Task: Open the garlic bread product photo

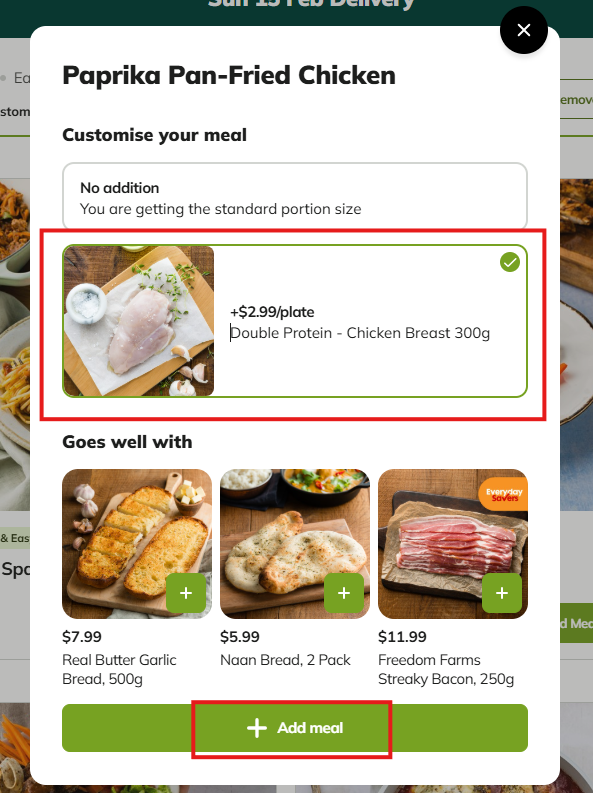Action: pyautogui.click(x=137, y=544)
